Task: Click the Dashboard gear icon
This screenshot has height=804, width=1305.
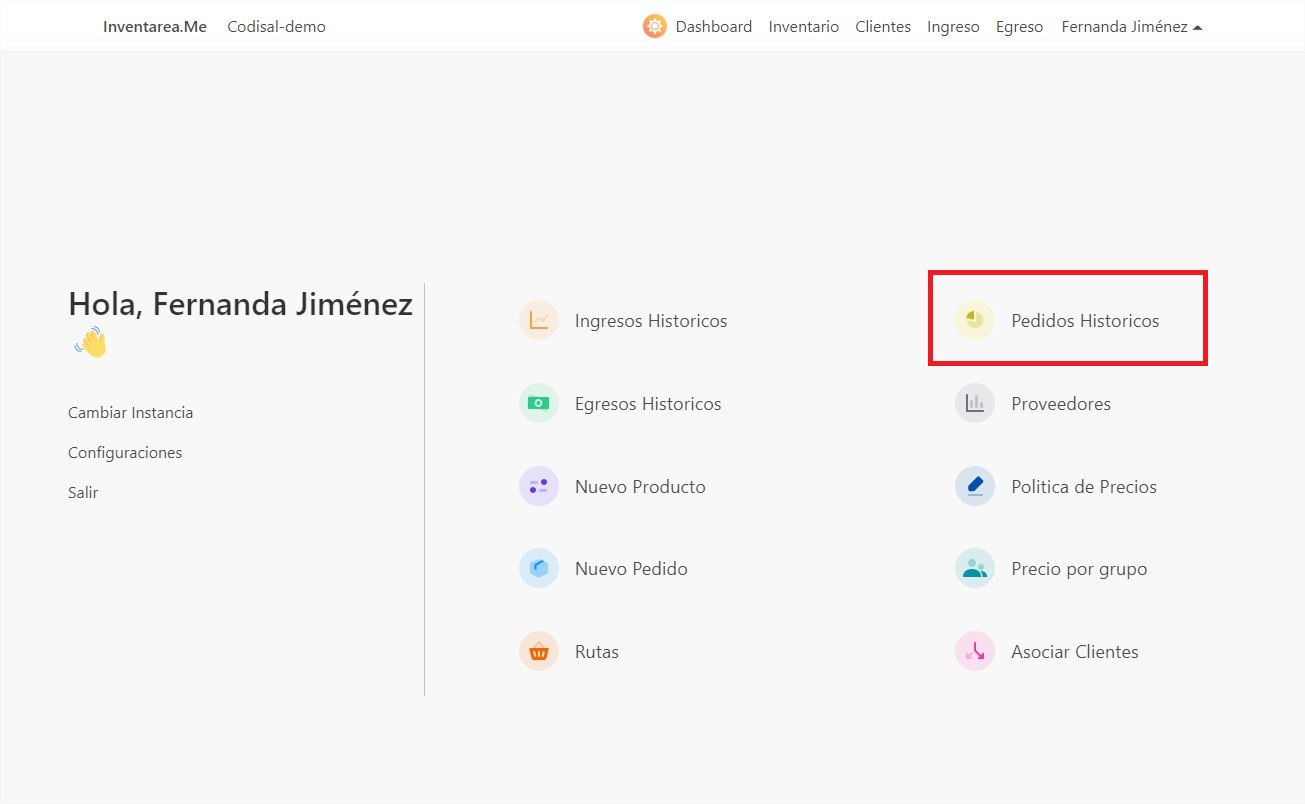Action: click(x=654, y=26)
